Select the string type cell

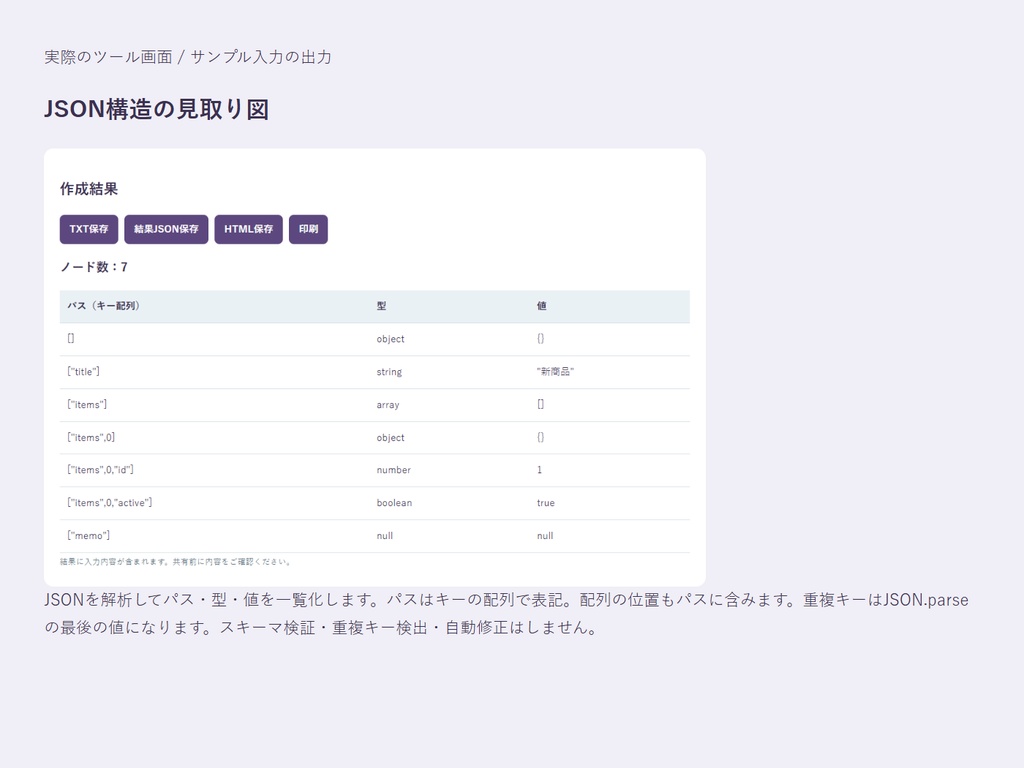coord(449,372)
